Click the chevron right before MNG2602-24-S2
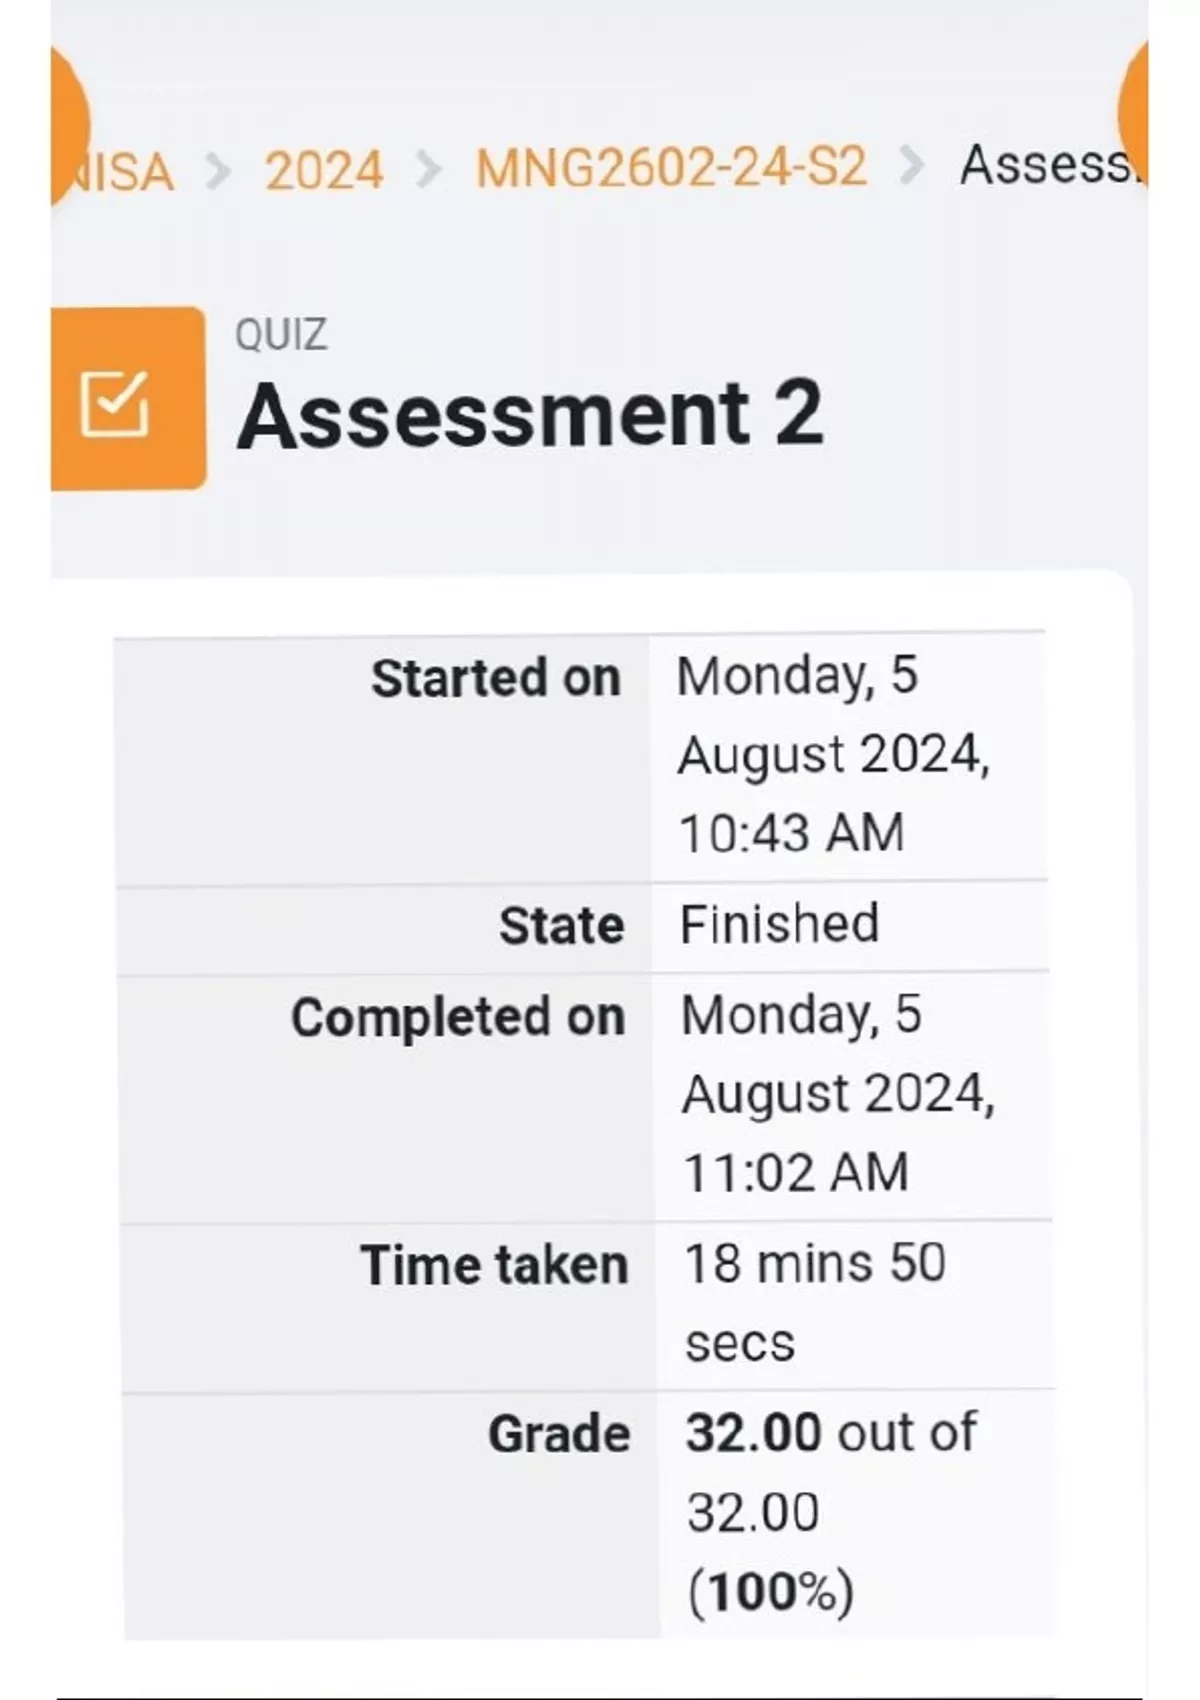Image resolution: width=1200 pixels, height=1700 pixels. coord(428,170)
